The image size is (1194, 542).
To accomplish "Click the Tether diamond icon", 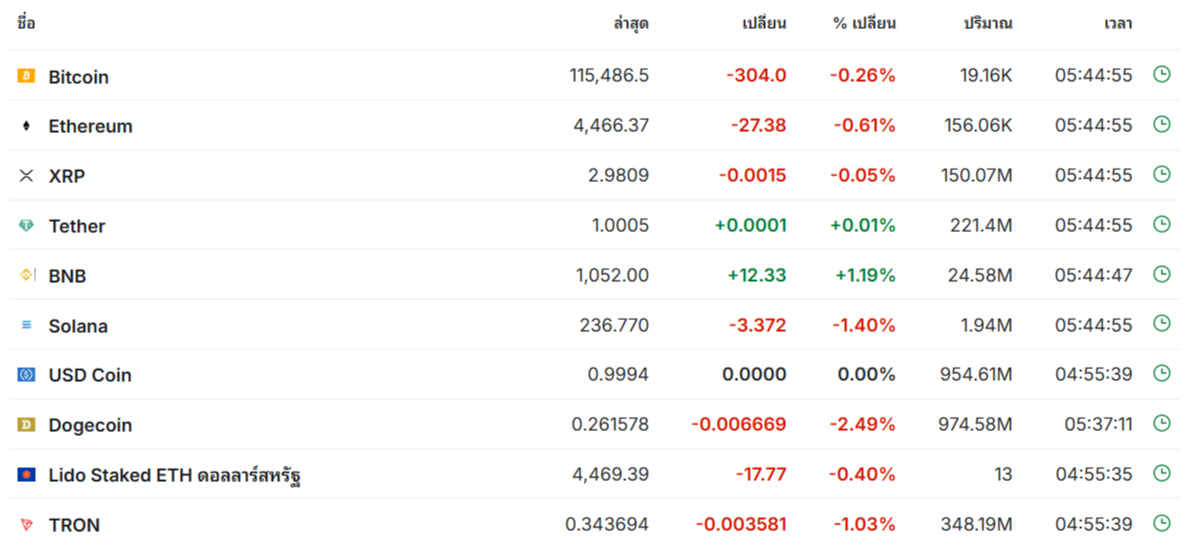I will [x=27, y=225].
